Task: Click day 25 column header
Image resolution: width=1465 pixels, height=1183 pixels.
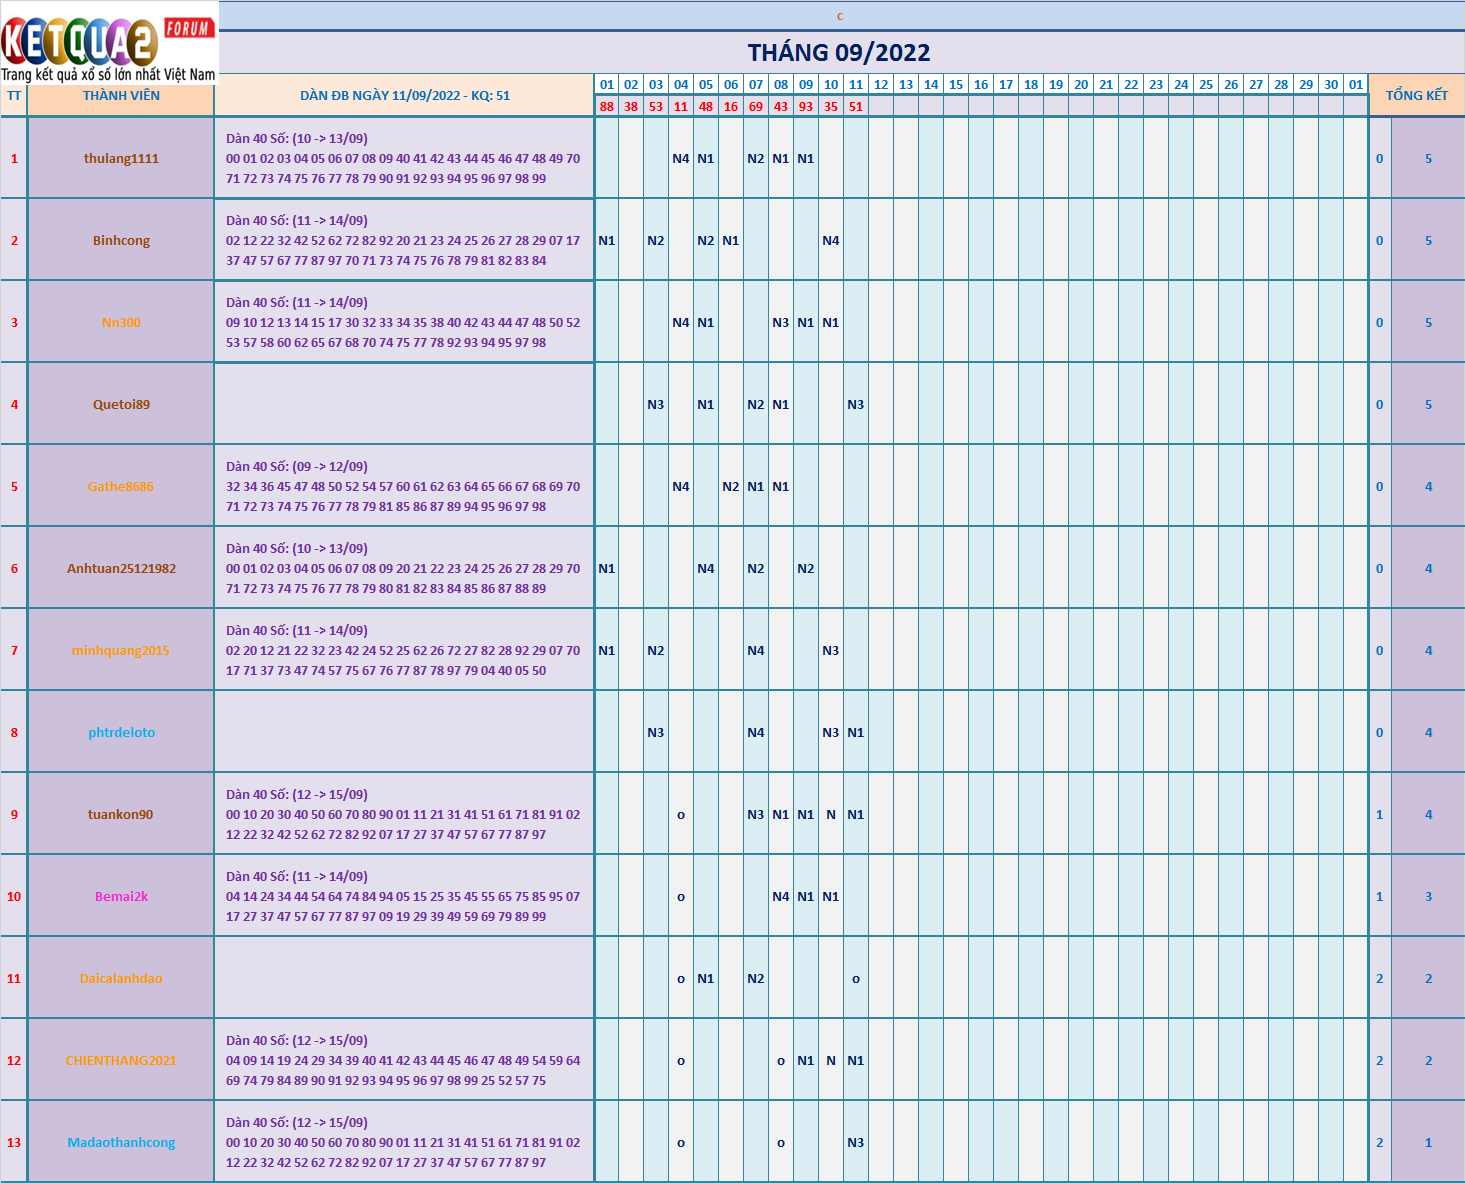Action: pos(1206,85)
